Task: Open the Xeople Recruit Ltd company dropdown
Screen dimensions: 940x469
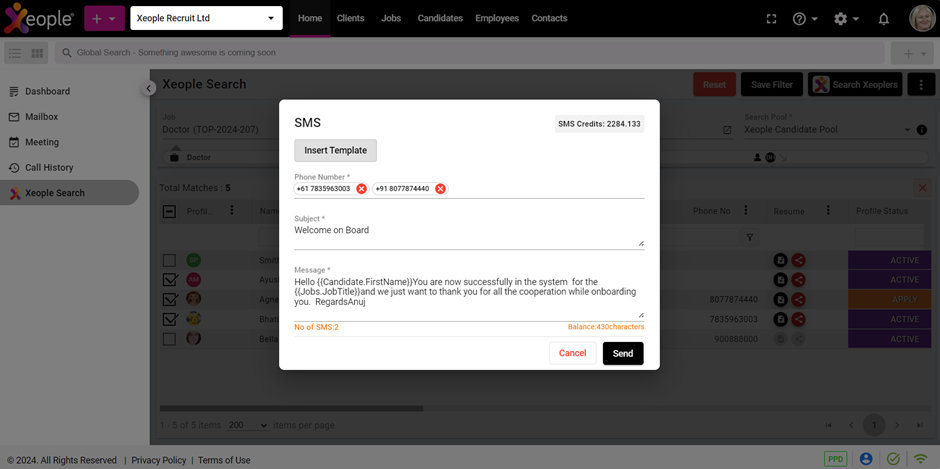Action: pos(206,18)
